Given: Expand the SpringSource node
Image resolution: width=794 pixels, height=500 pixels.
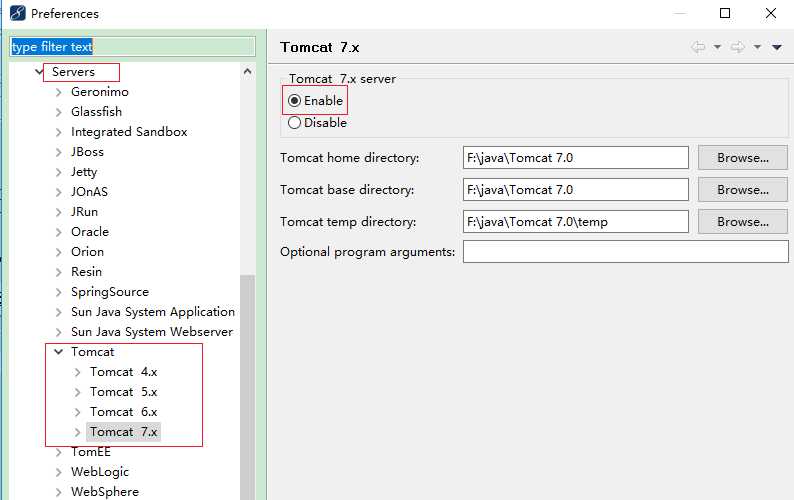Looking at the screenshot, I should 59,292.
